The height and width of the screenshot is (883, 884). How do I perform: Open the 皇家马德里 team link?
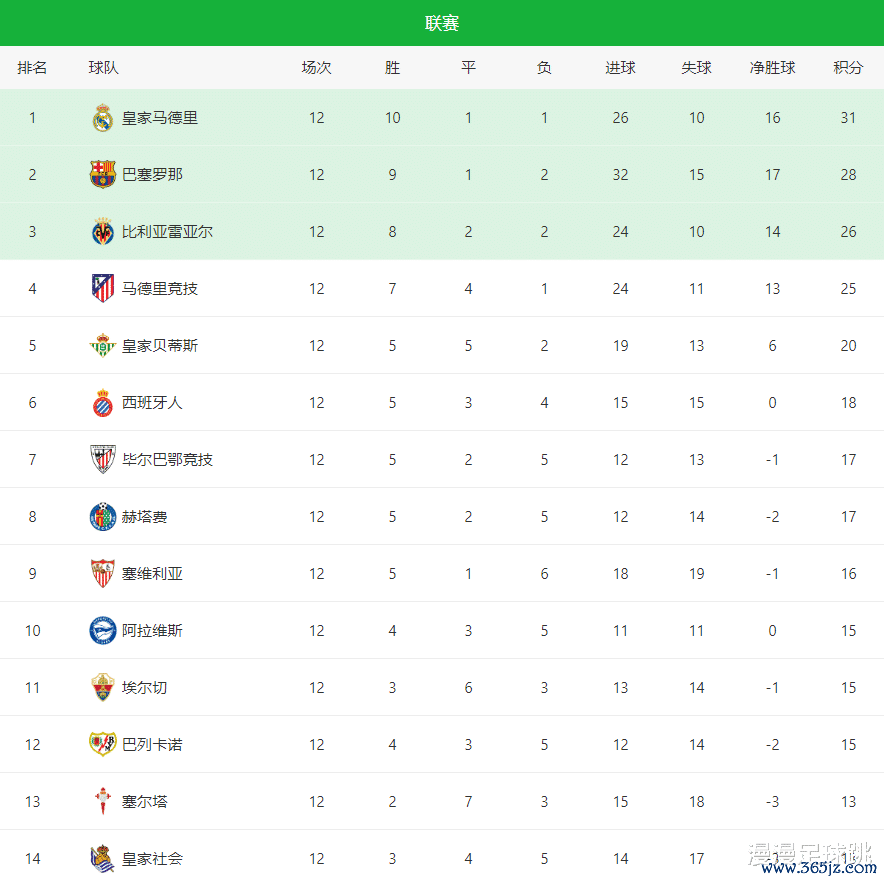pos(160,118)
